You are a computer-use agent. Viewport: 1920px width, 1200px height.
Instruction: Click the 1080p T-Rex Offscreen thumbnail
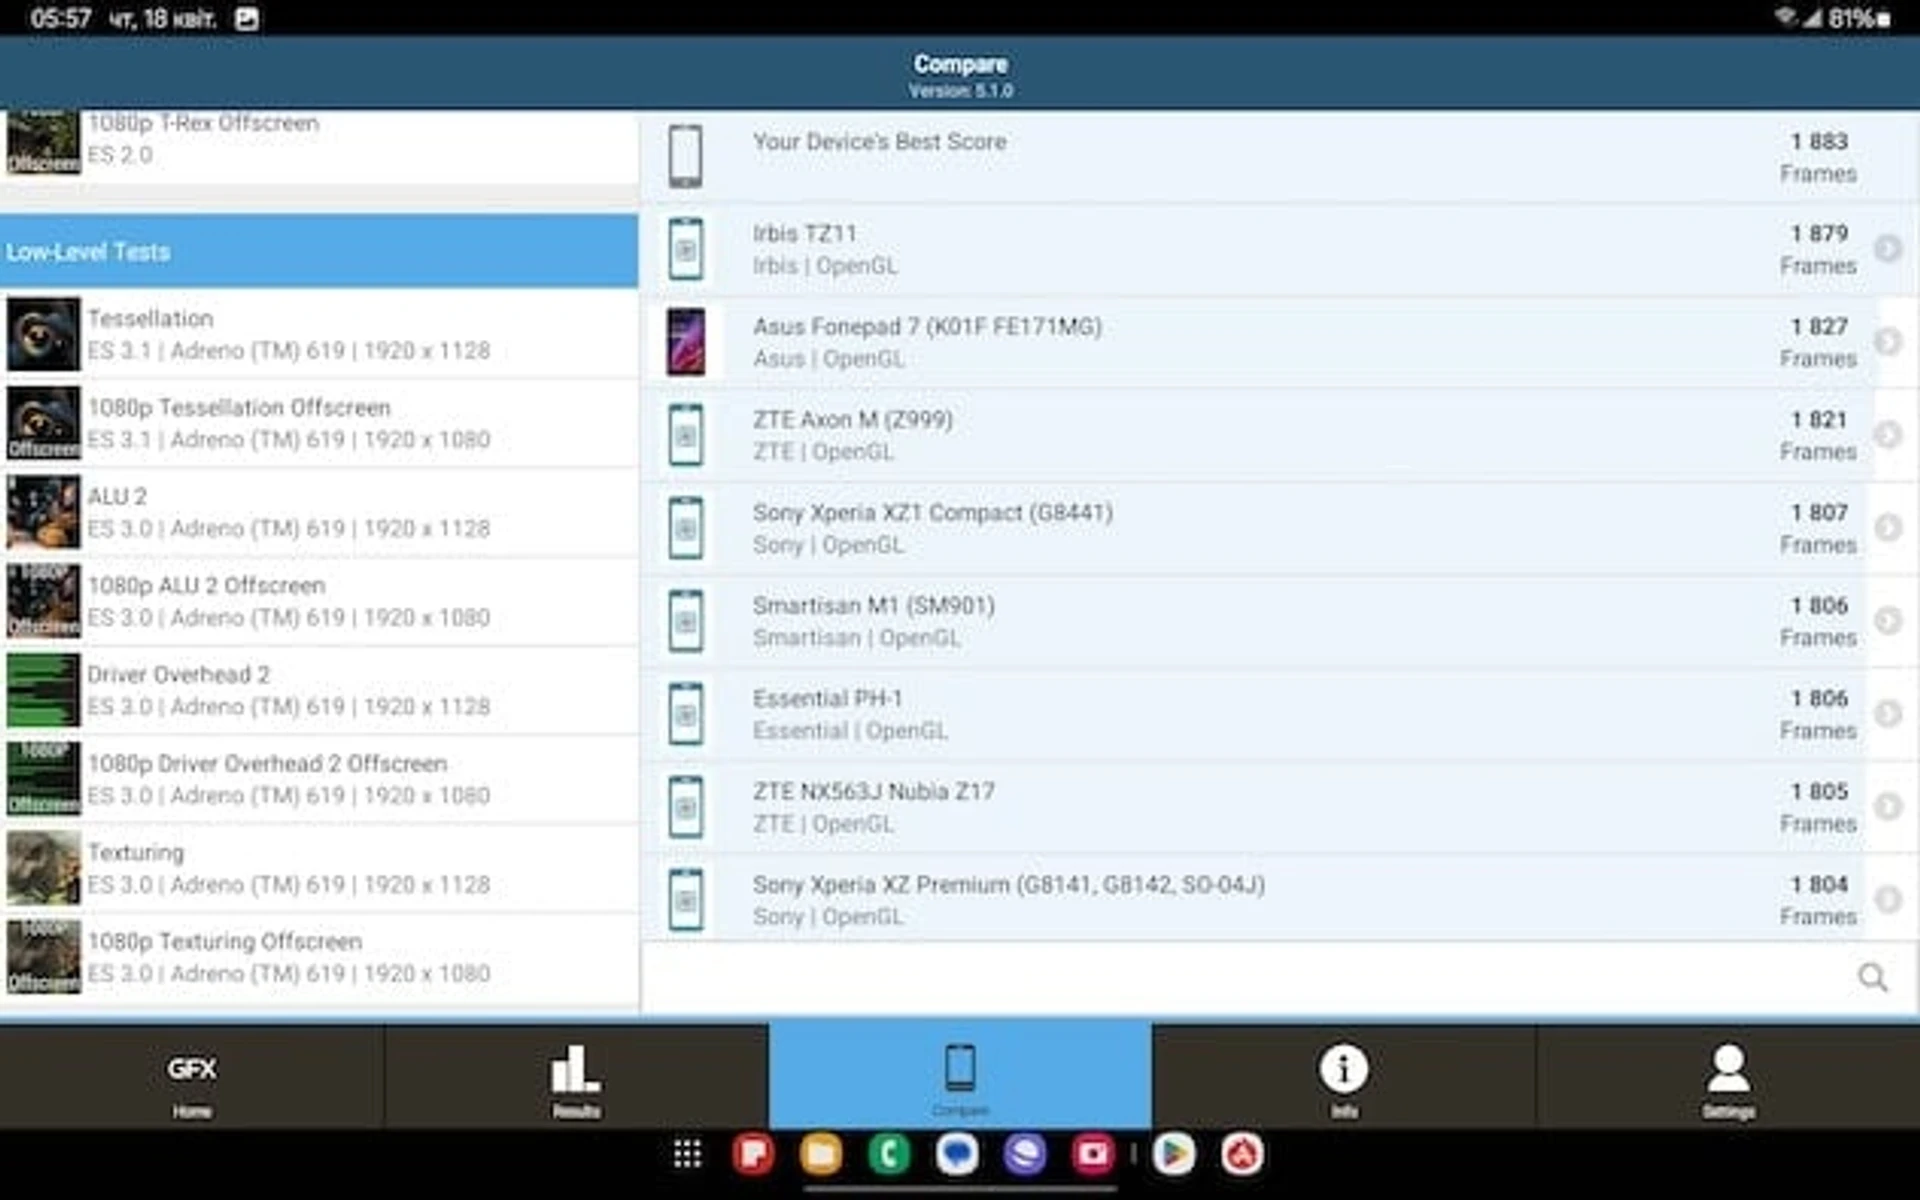(x=43, y=143)
